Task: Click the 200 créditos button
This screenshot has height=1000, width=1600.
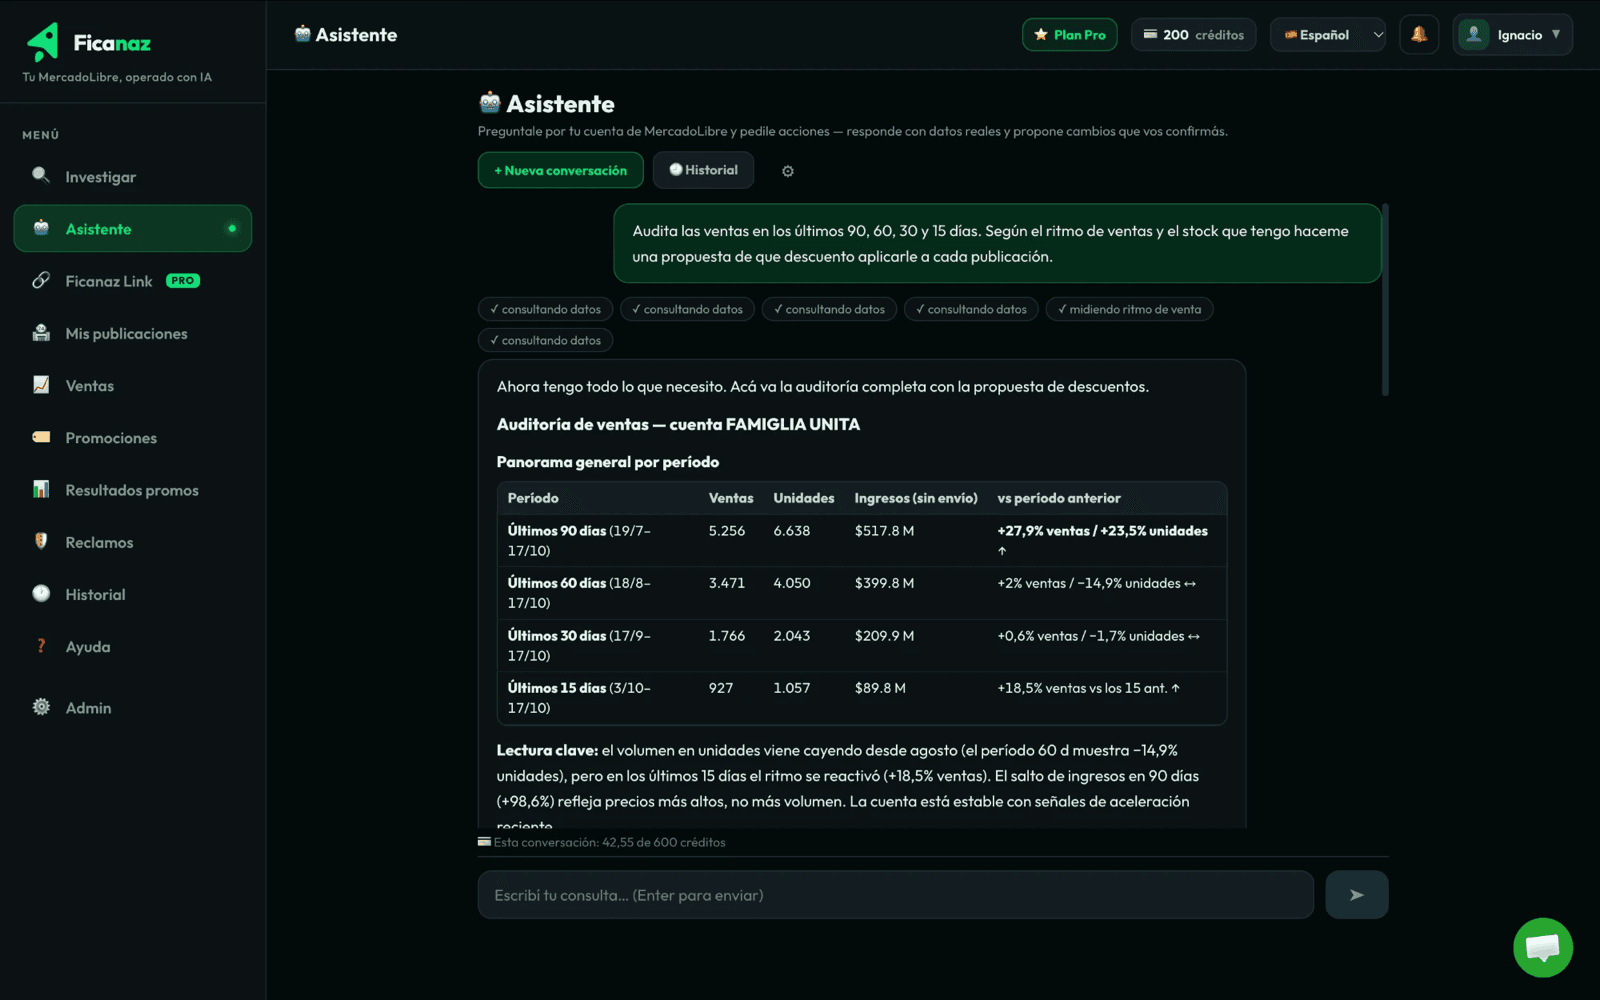Action: 1194,35
